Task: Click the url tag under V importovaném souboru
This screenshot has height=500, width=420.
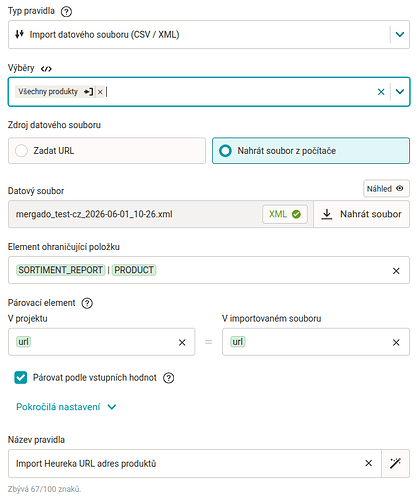Action: [238, 342]
